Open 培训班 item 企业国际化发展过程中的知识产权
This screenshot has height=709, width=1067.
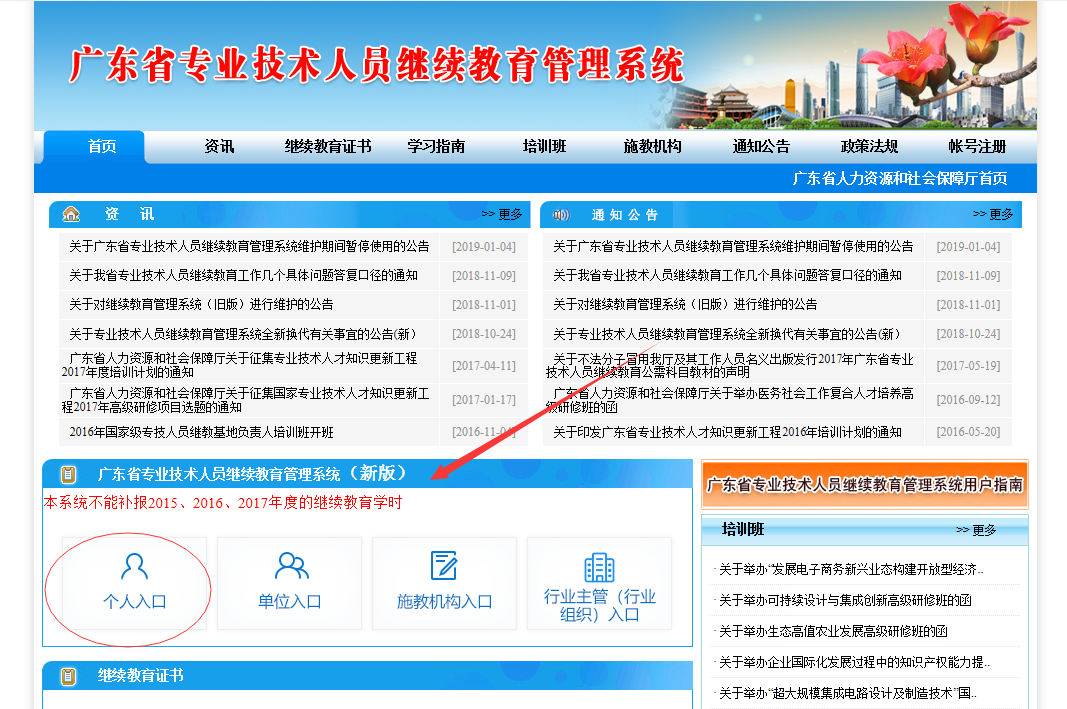tap(854, 662)
